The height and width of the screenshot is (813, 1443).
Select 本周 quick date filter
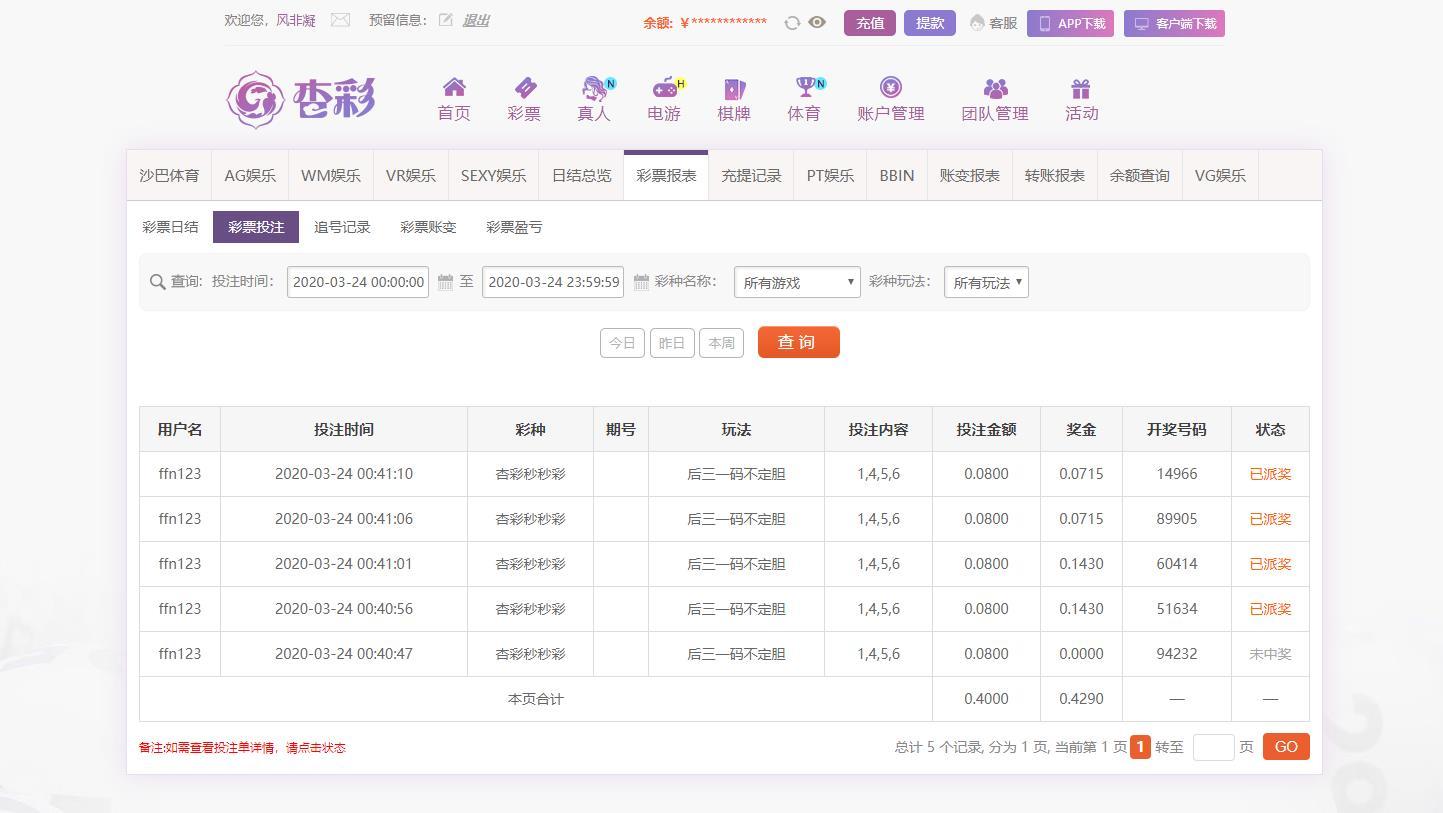pyautogui.click(x=721, y=343)
